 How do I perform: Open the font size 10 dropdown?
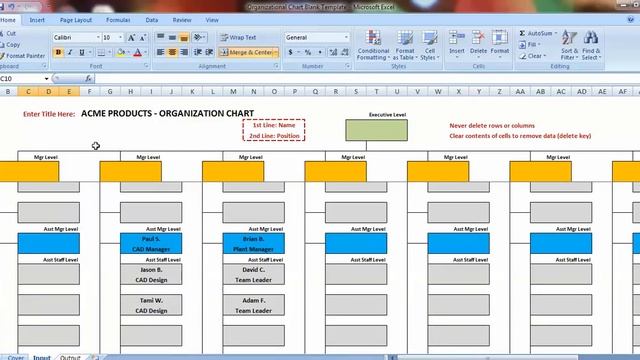click(120, 38)
